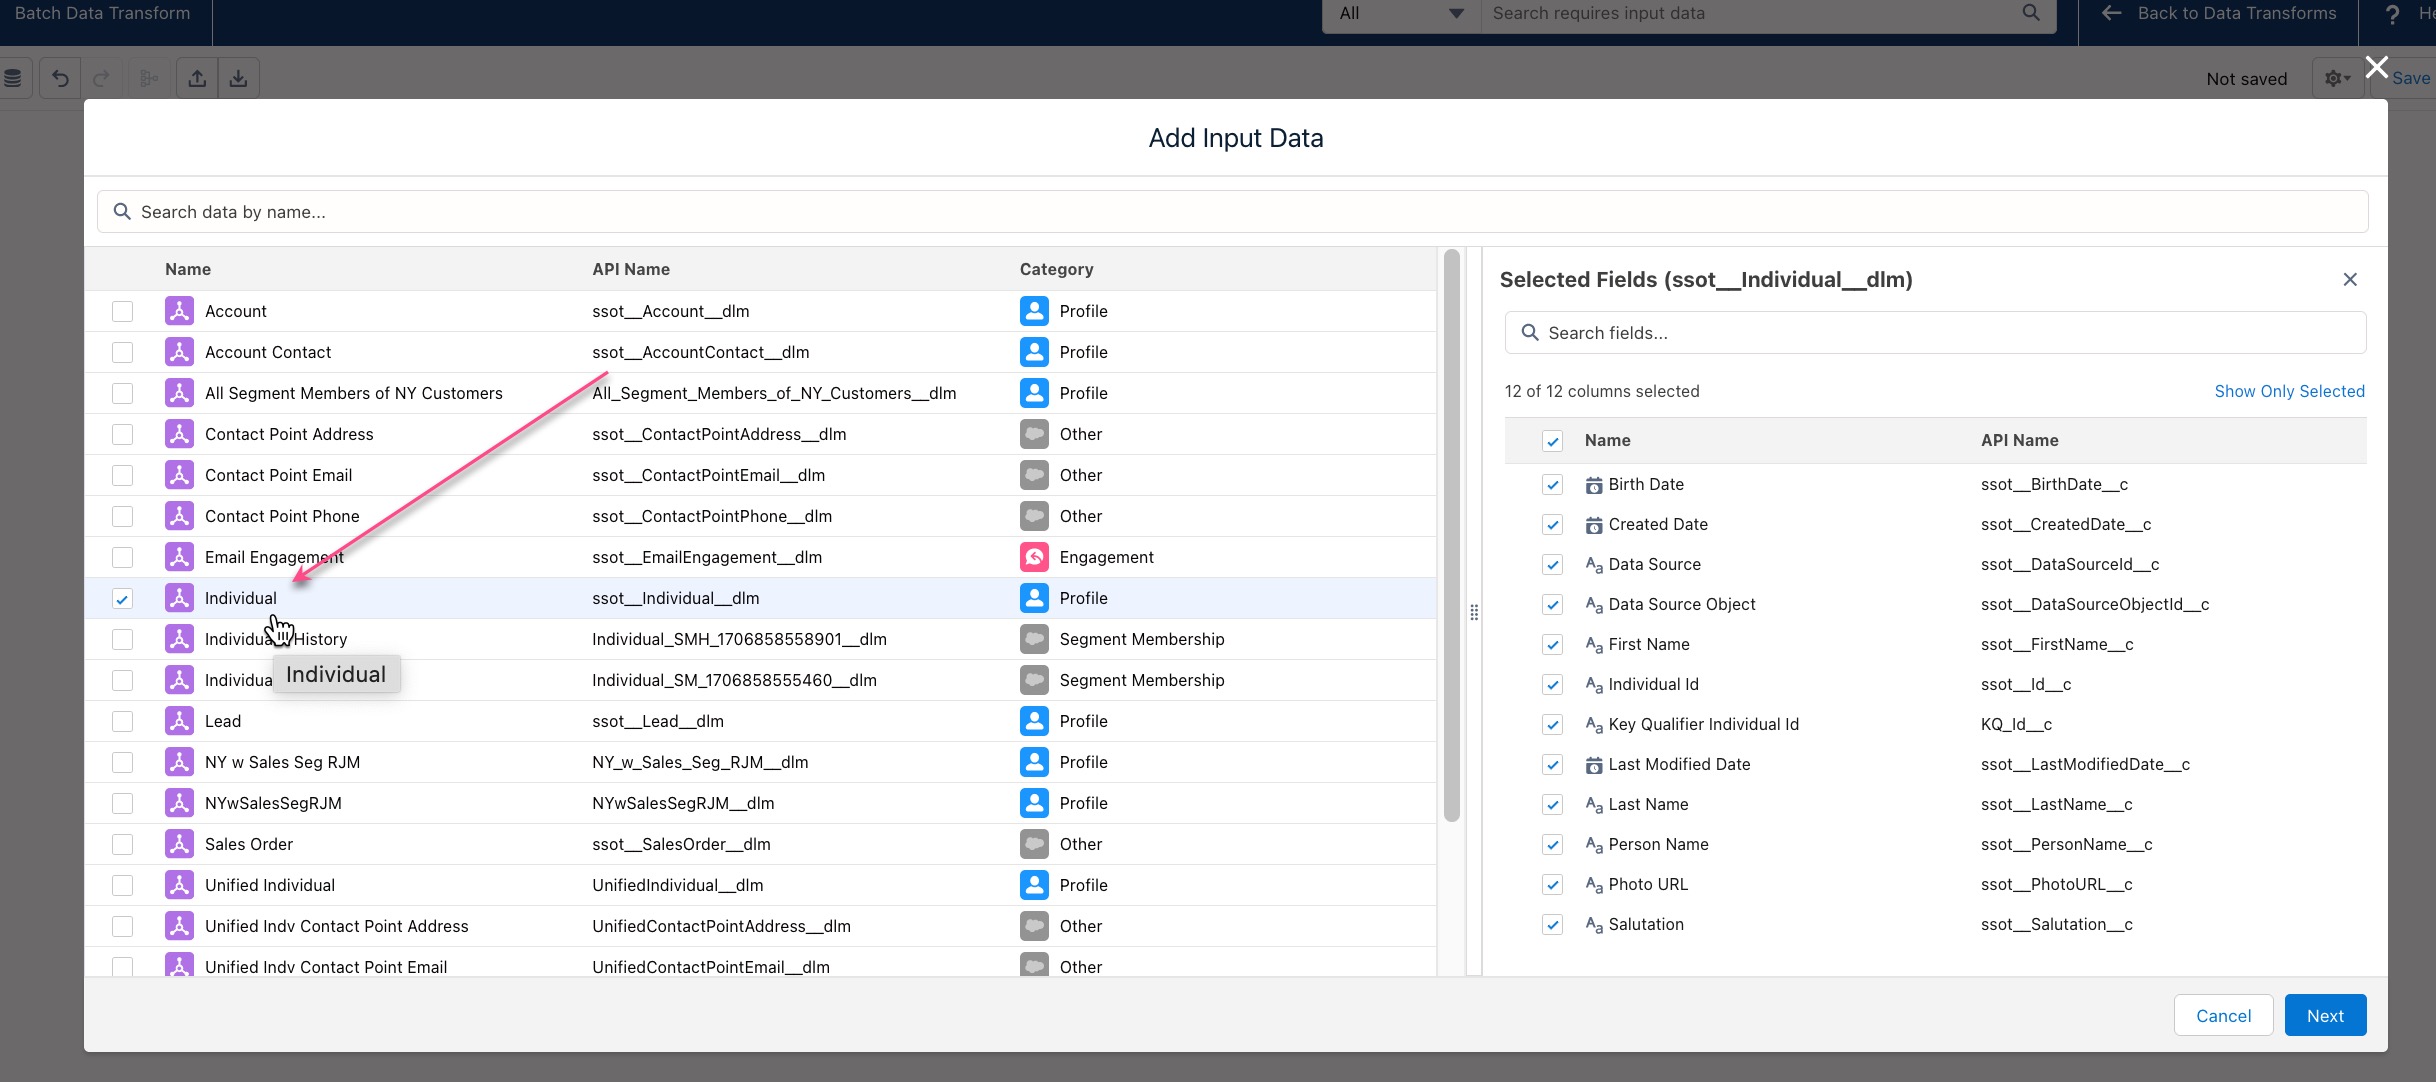2436x1082 pixels.
Task: Close the Selected Fields panel
Action: (2350, 280)
